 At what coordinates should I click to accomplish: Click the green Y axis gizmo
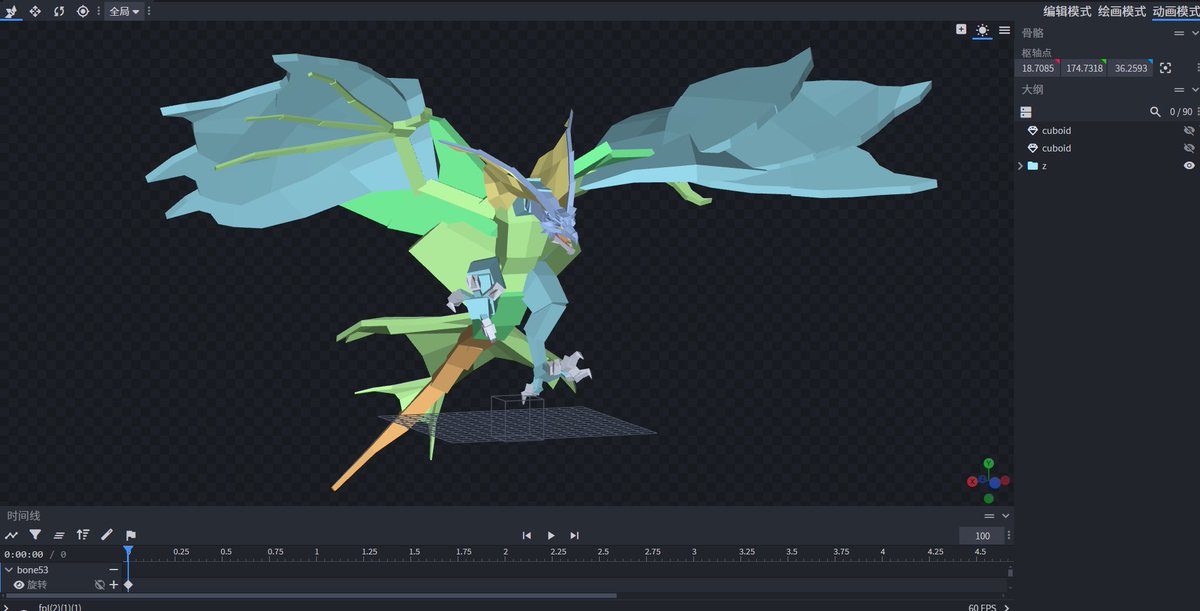coord(988,464)
